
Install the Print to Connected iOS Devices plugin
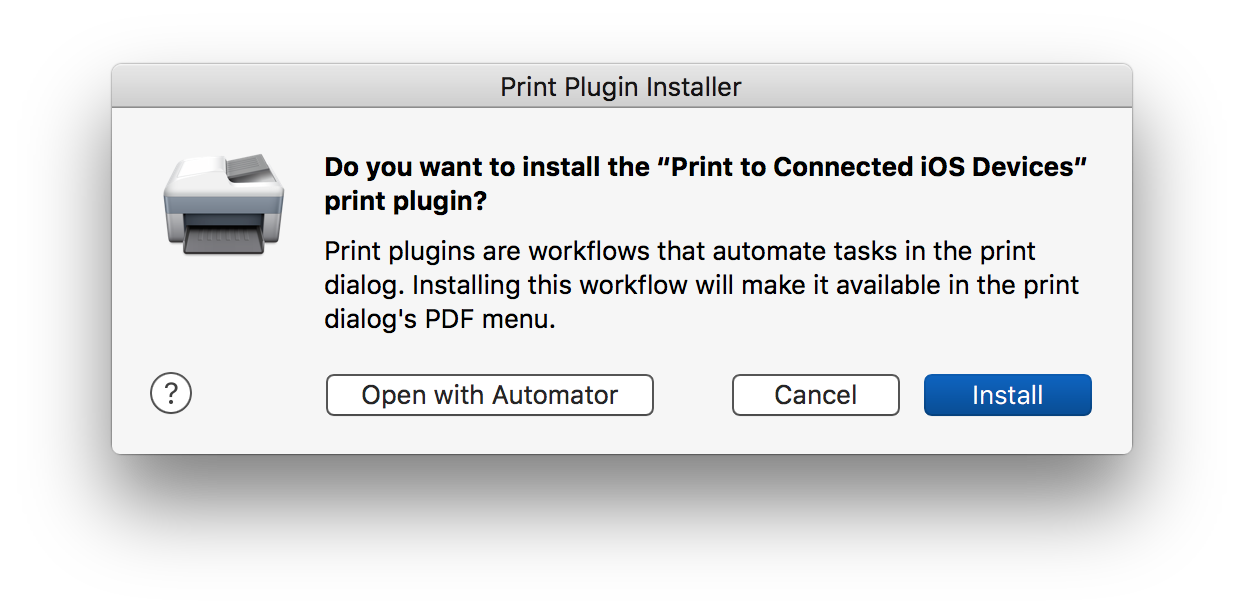(x=1007, y=394)
